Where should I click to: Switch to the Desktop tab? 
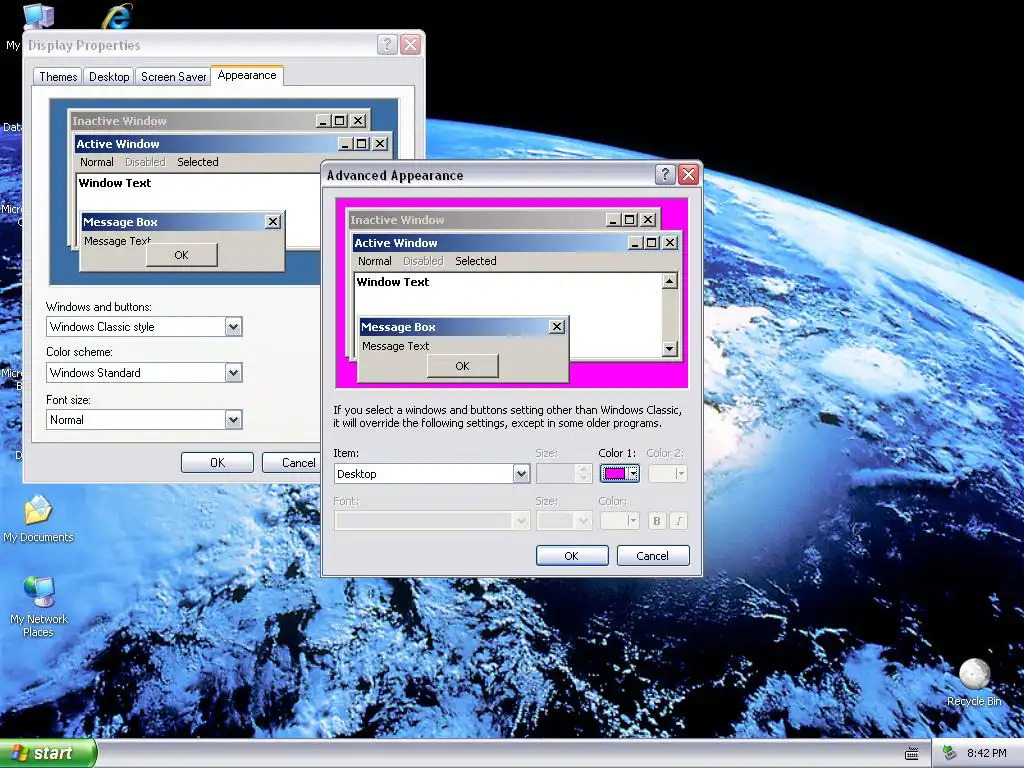click(109, 76)
